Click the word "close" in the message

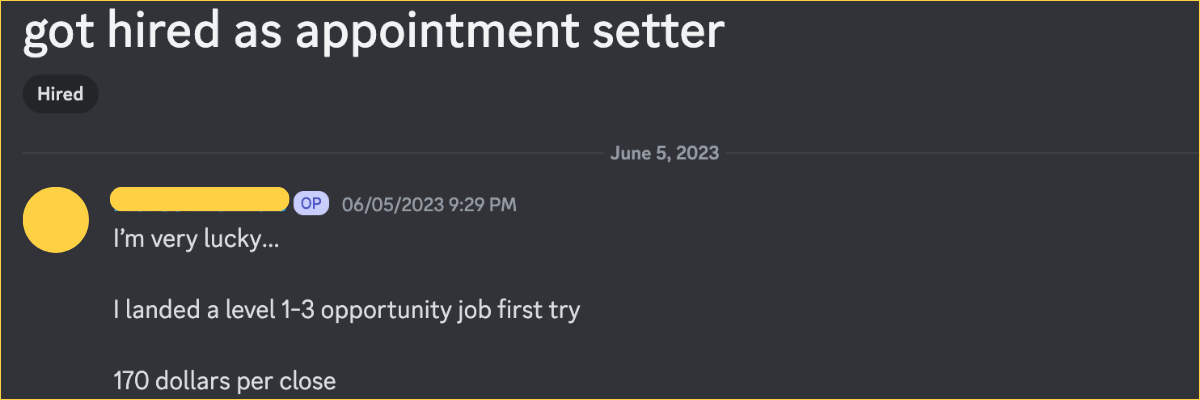pyautogui.click(x=308, y=380)
